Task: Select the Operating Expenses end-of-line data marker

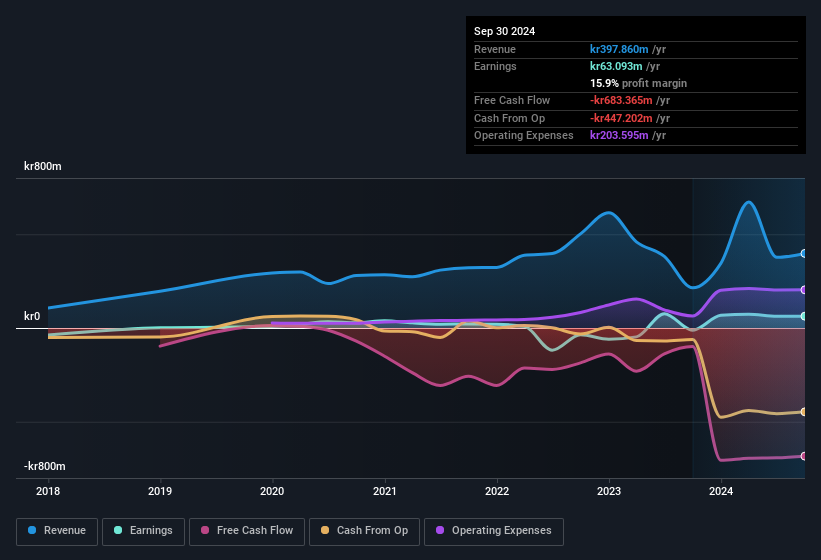Action: pos(804,290)
